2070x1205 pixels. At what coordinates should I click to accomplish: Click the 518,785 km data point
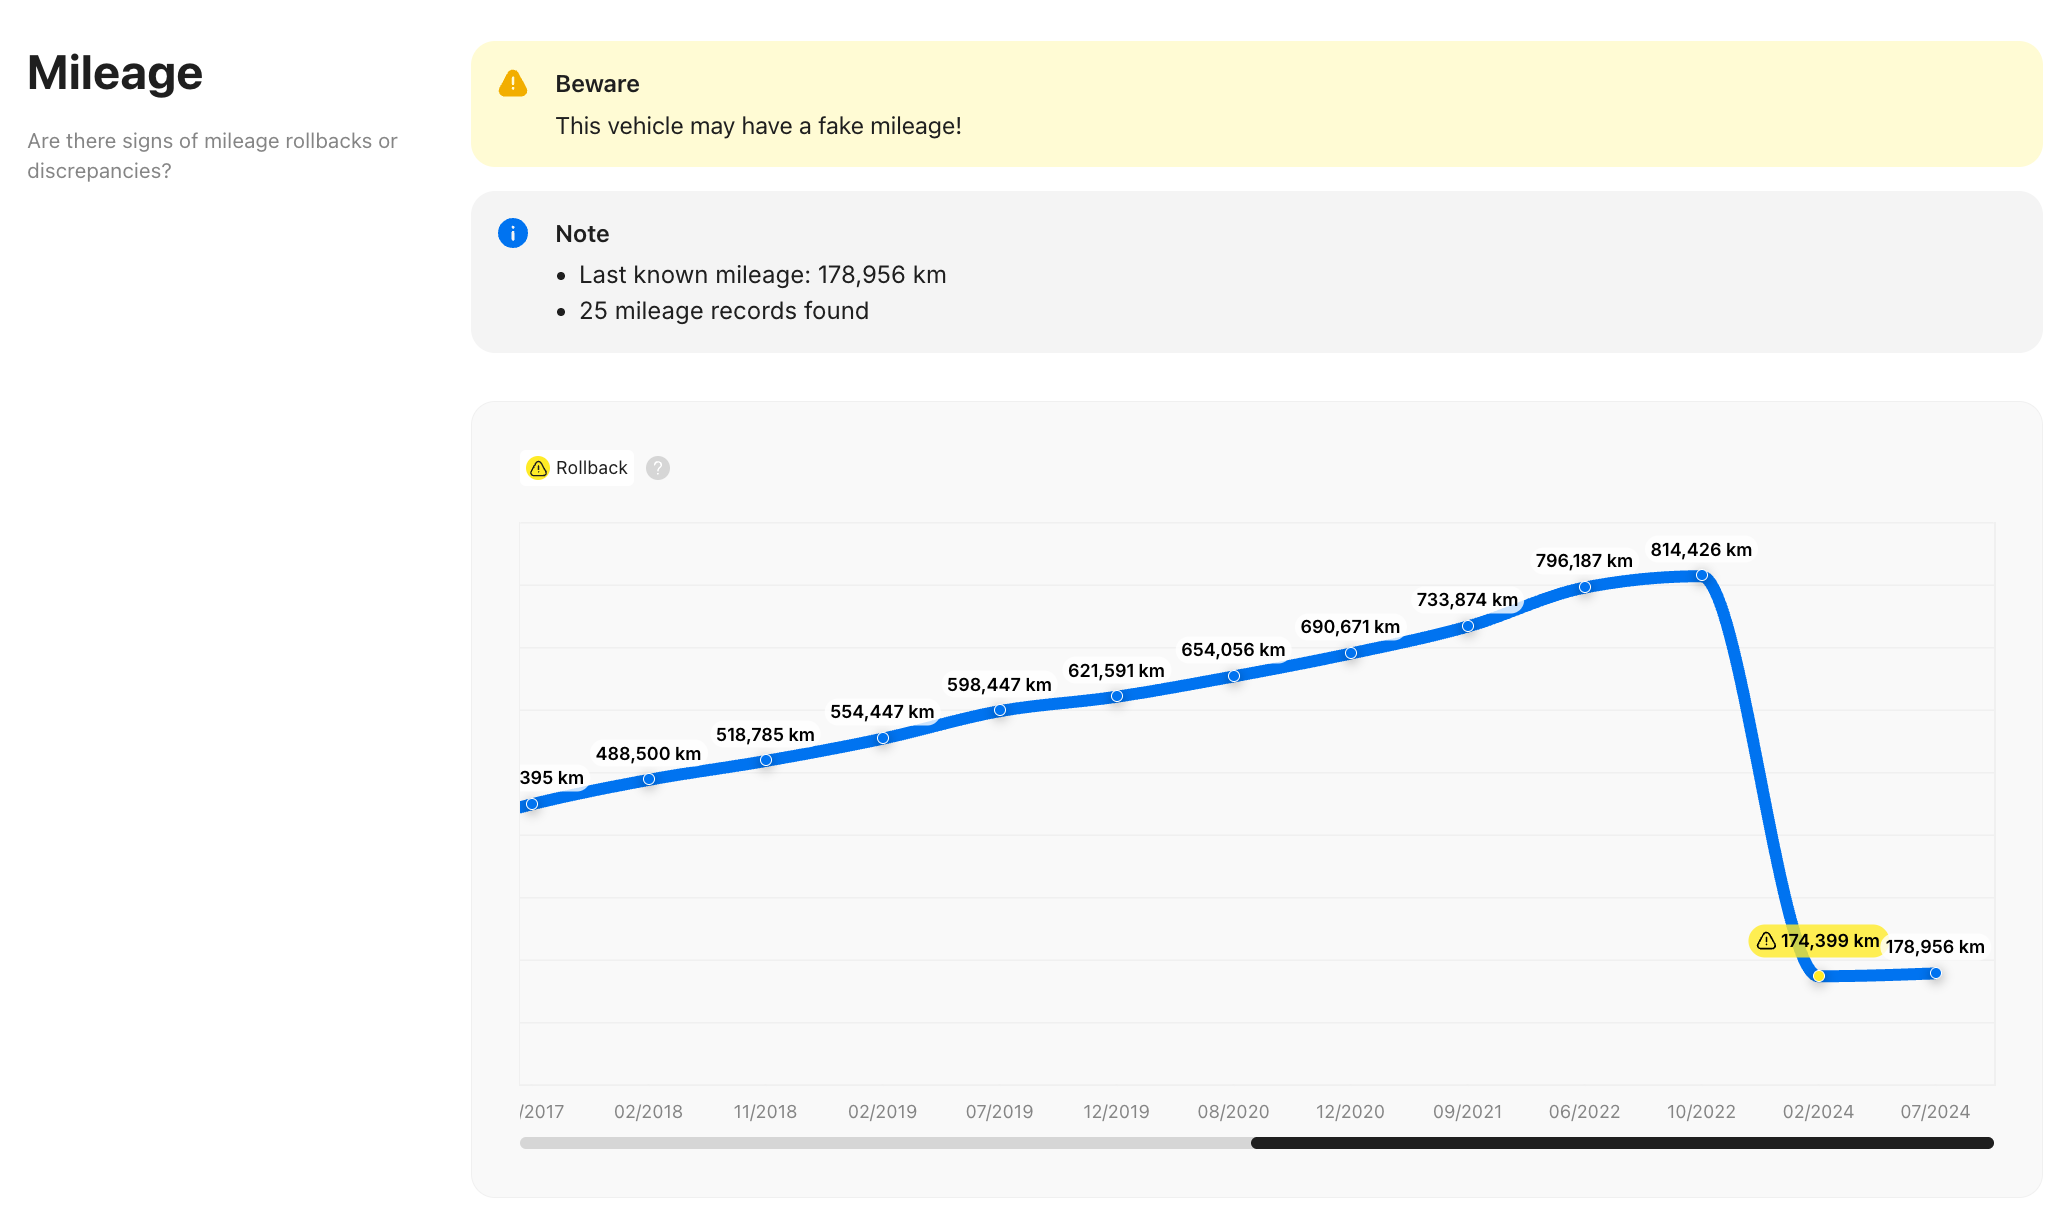coord(765,760)
